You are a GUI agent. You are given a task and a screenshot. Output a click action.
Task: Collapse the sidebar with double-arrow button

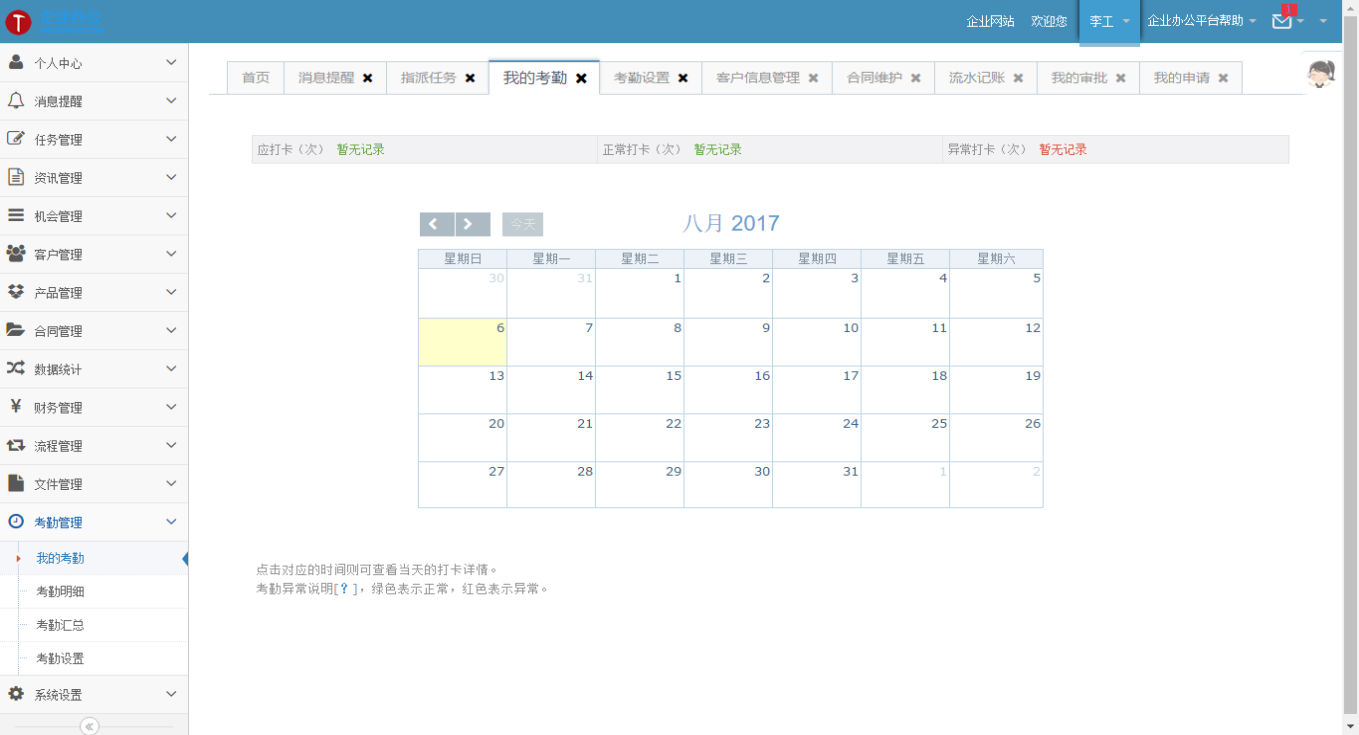tap(90, 727)
